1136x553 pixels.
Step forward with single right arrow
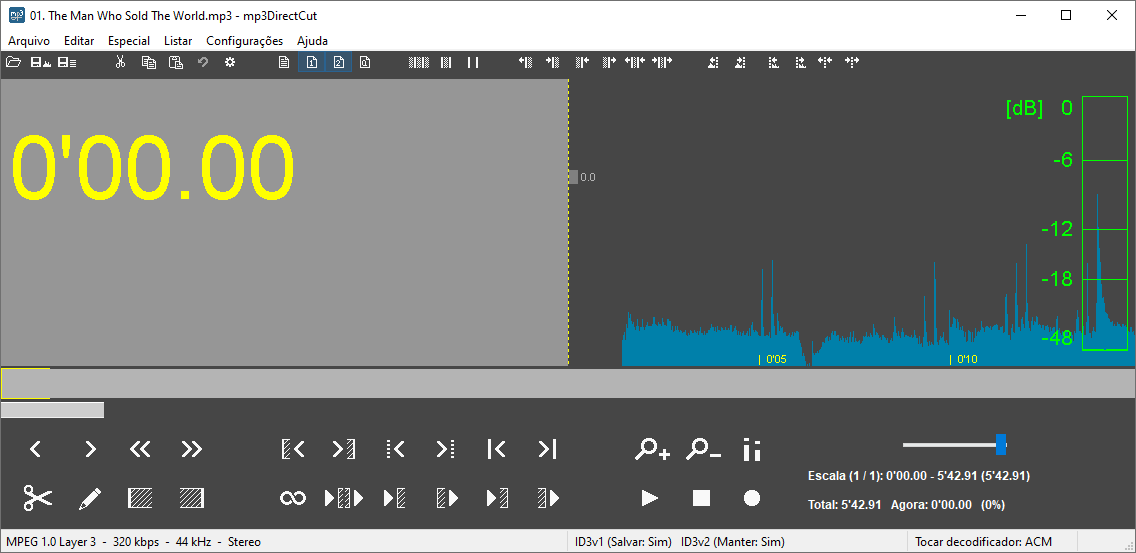point(90,449)
